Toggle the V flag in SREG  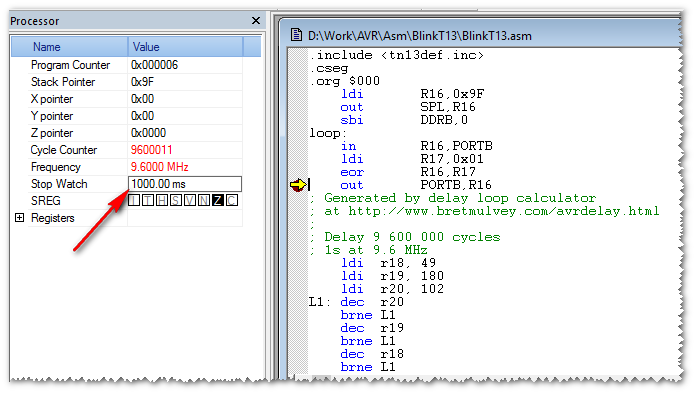pyautogui.click(x=190, y=200)
